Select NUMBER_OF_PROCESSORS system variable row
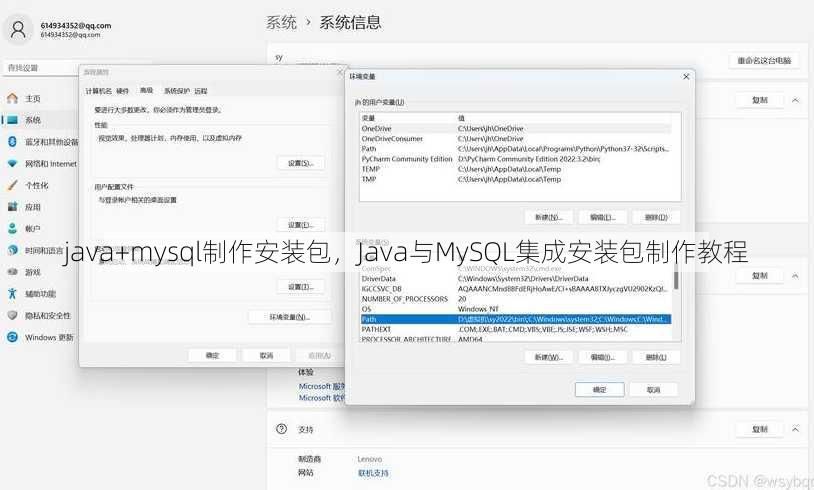The width and height of the screenshot is (814, 490). click(x=515, y=299)
